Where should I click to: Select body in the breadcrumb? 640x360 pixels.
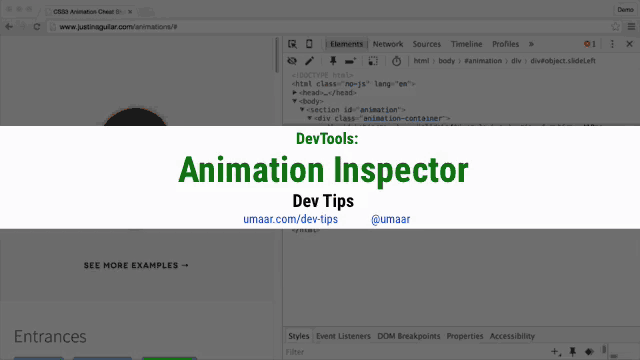click(447, 61)
